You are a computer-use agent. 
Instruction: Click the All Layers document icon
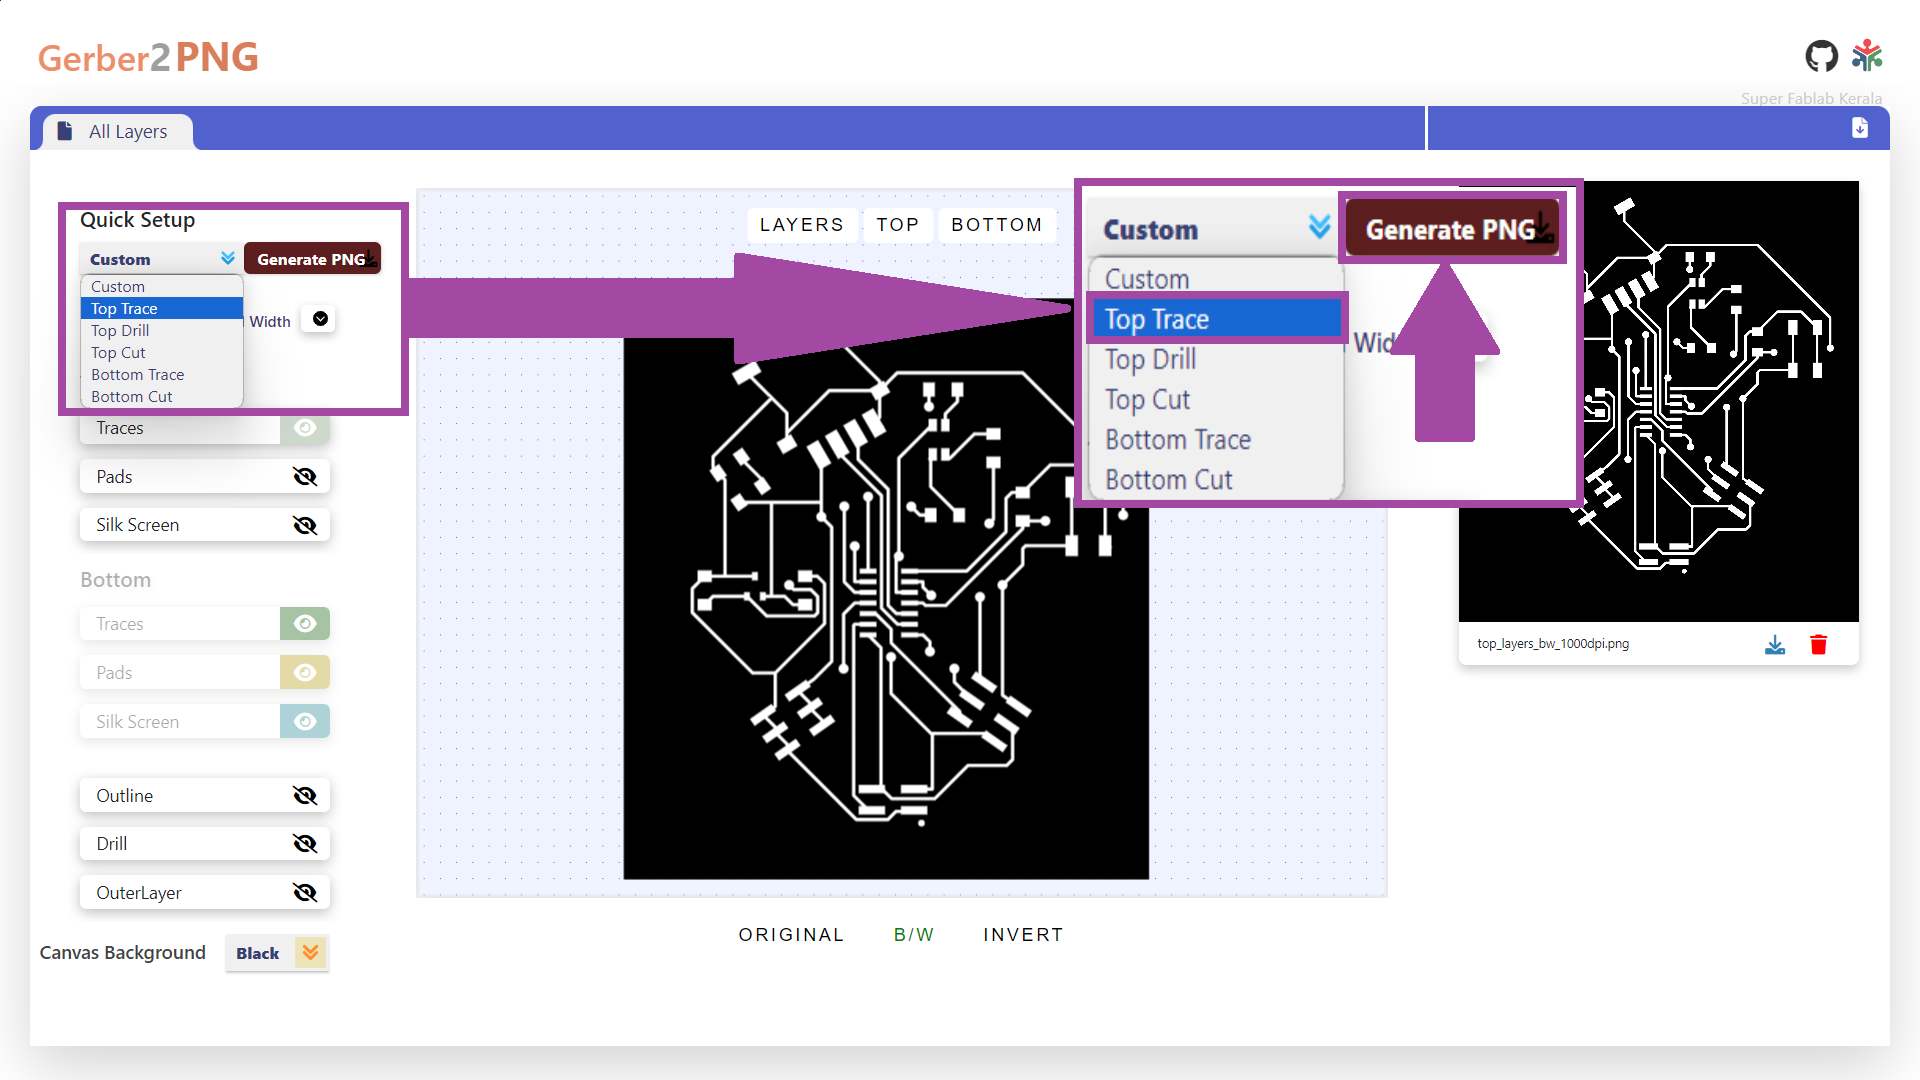coord(65,131)
